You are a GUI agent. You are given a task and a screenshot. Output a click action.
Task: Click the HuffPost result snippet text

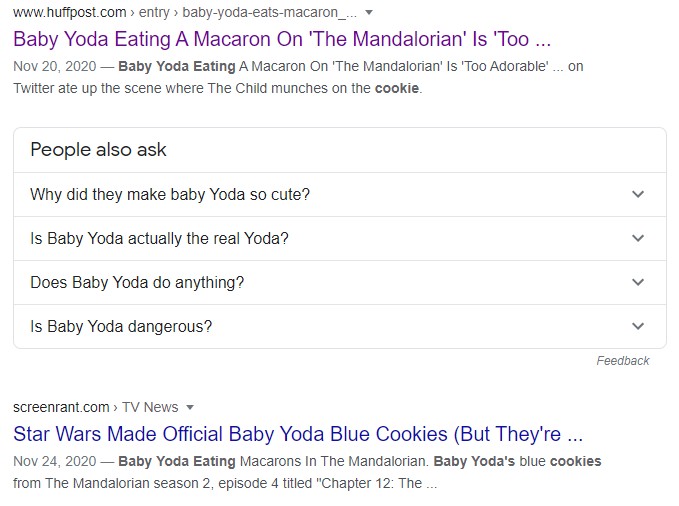(x=300, y=78)
